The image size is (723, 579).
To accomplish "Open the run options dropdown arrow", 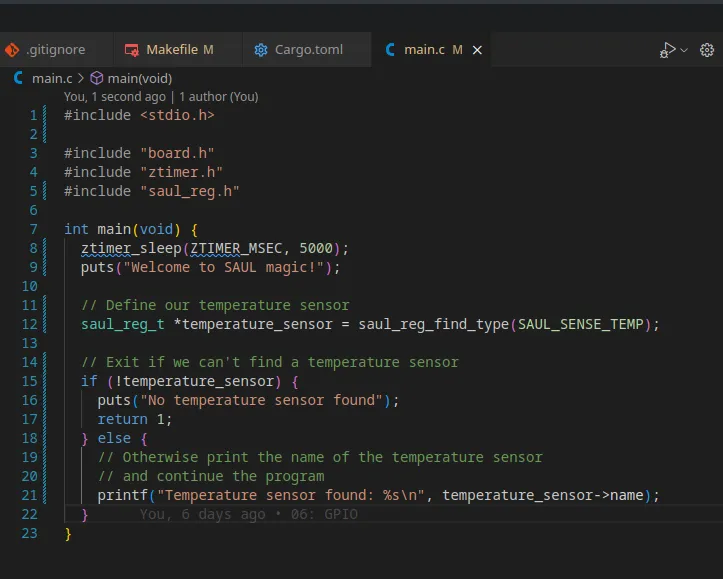I will pyautogui.click(x=684, y=50).
